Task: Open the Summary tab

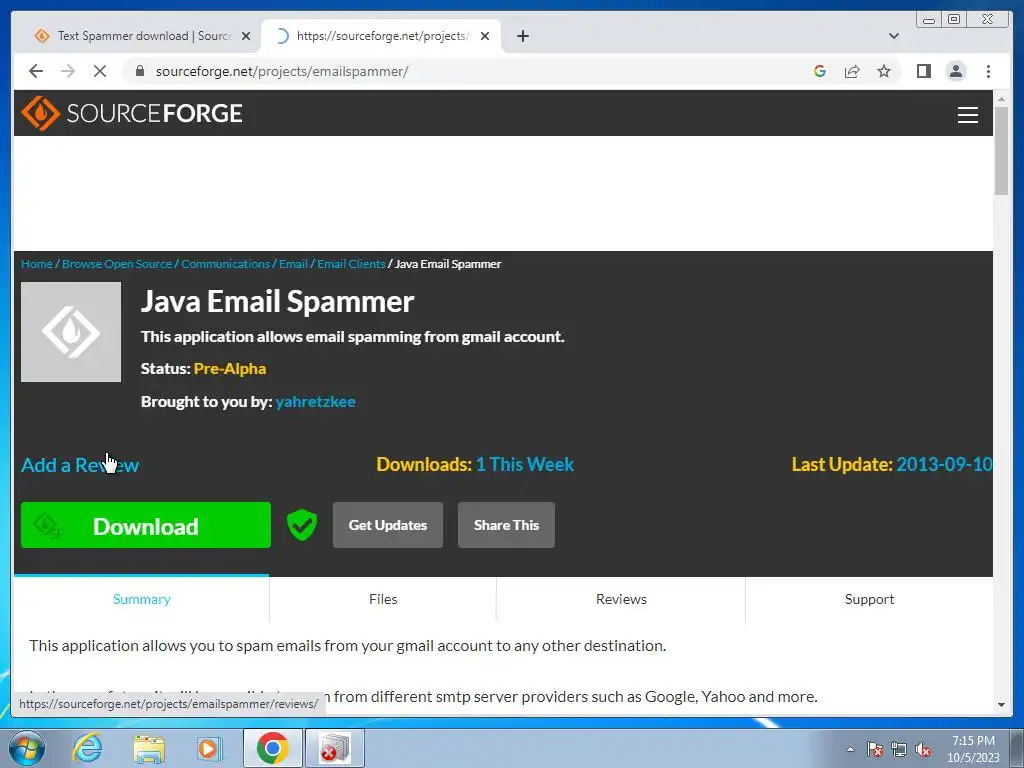Action: pyautogui.click(x=141, y=599)
